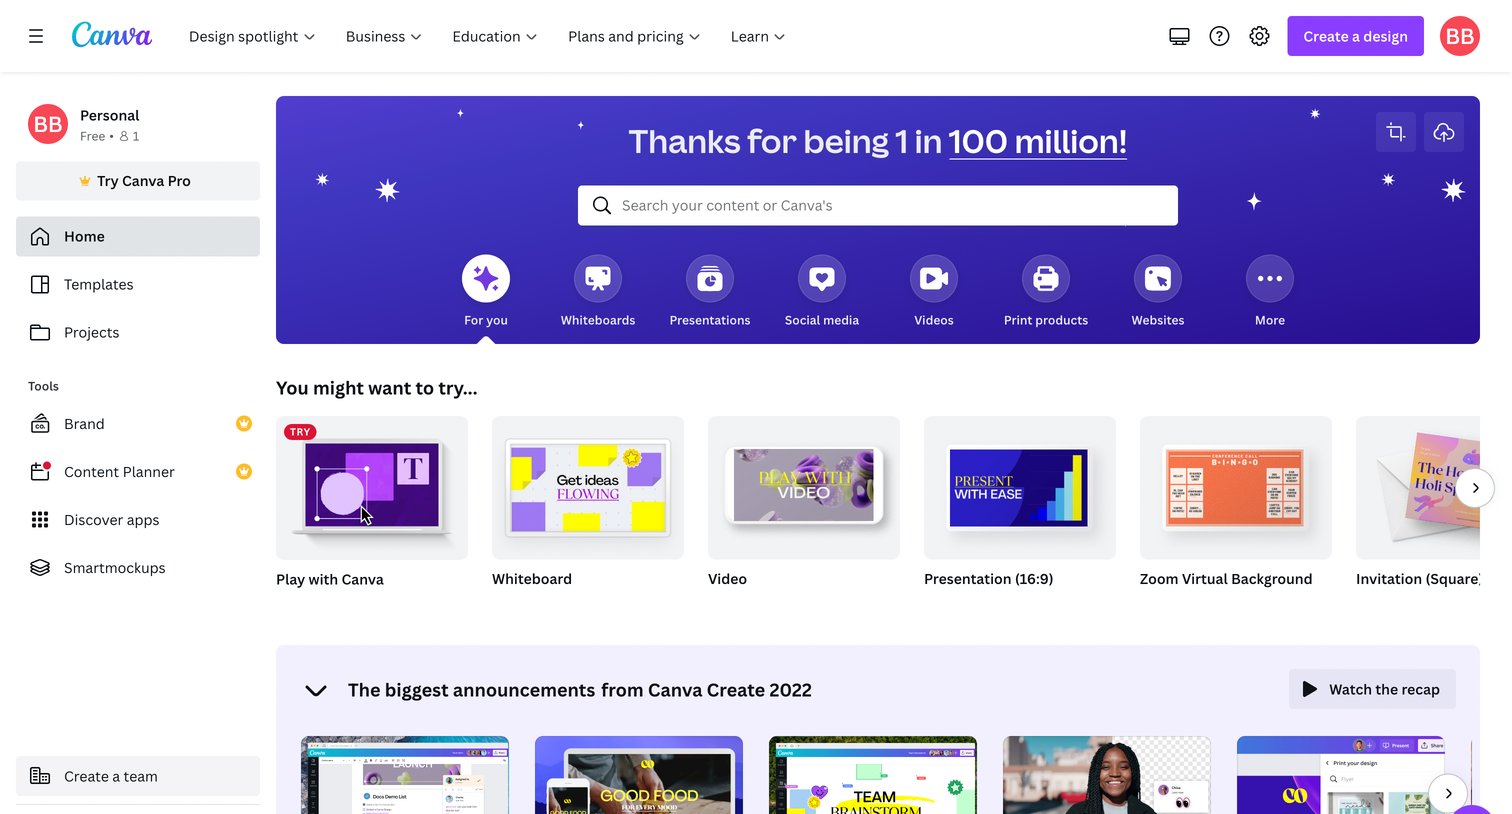
Task: Open the BB account avatar in header
Action: click(1459, 36)
